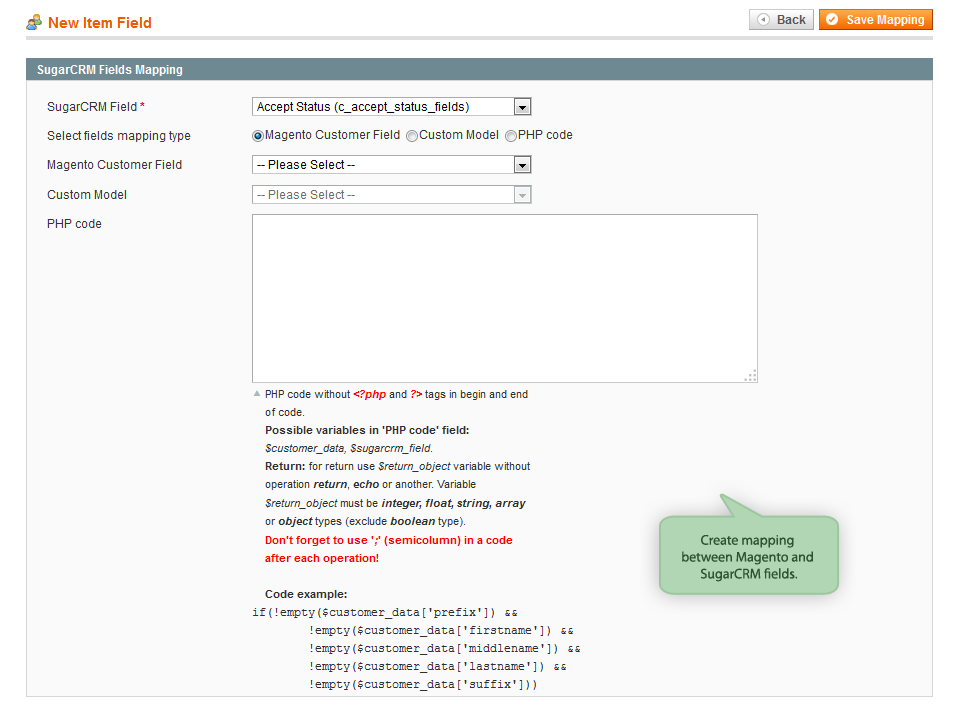Click the PHP code label at left
The image size is (960, 704).
(74, 224)
